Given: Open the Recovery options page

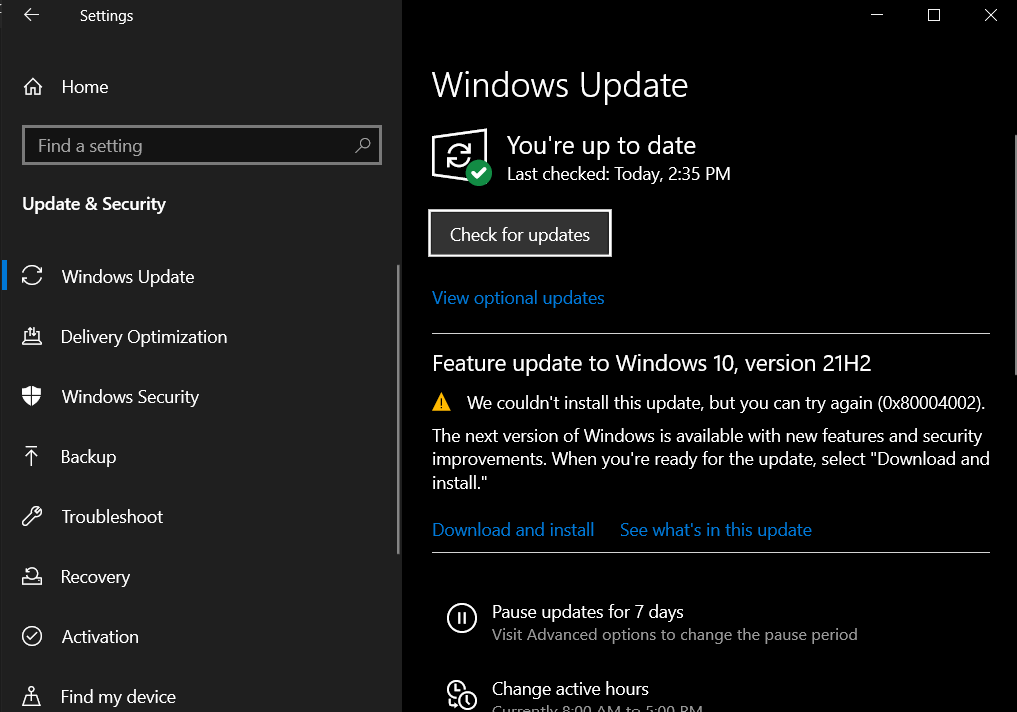Looking at the screenshot, I should 95,577.
